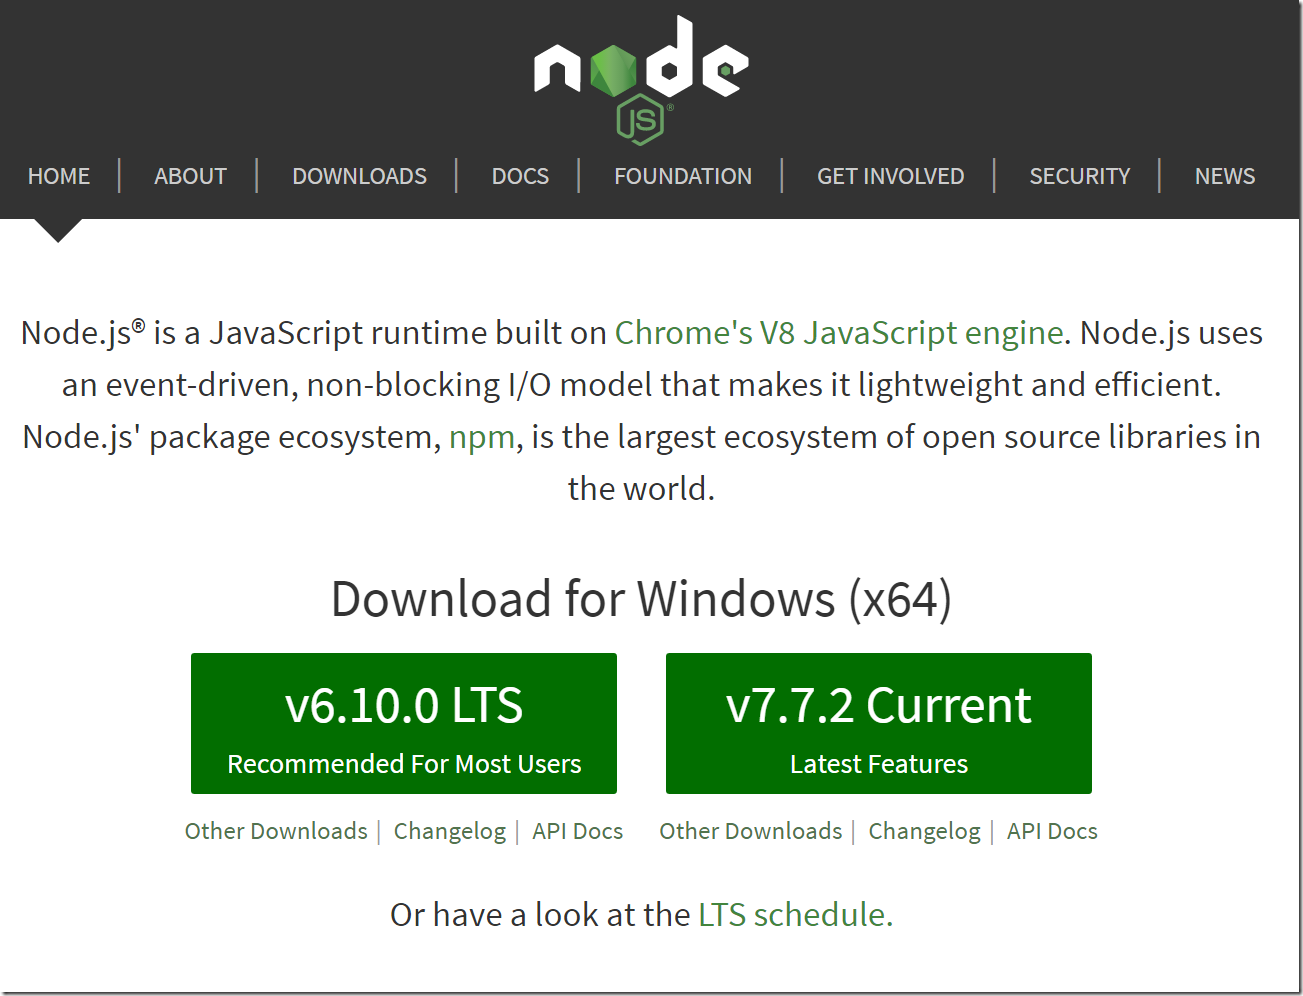View the Changelog for v6.10.0 LTS
The width and height of the screenshot is (1303, 996).
450,831
